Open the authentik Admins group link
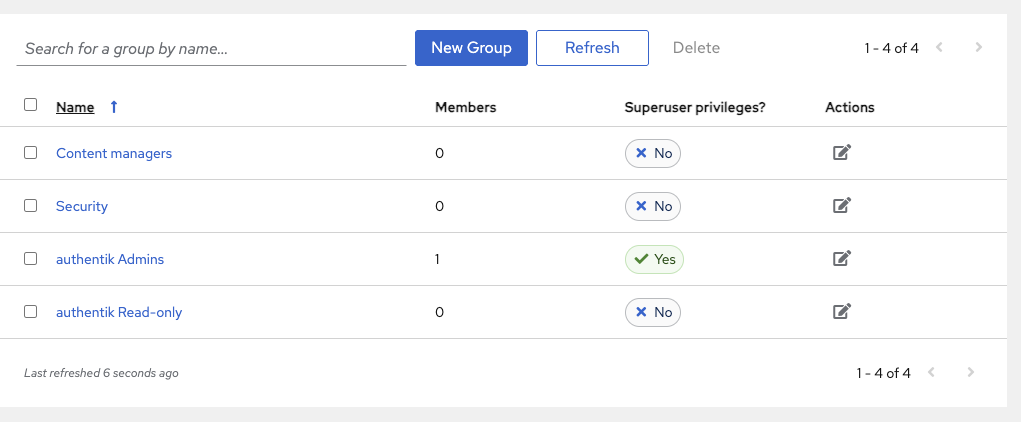The width and height of the screenshot is (1021, 422). [110, 259]
